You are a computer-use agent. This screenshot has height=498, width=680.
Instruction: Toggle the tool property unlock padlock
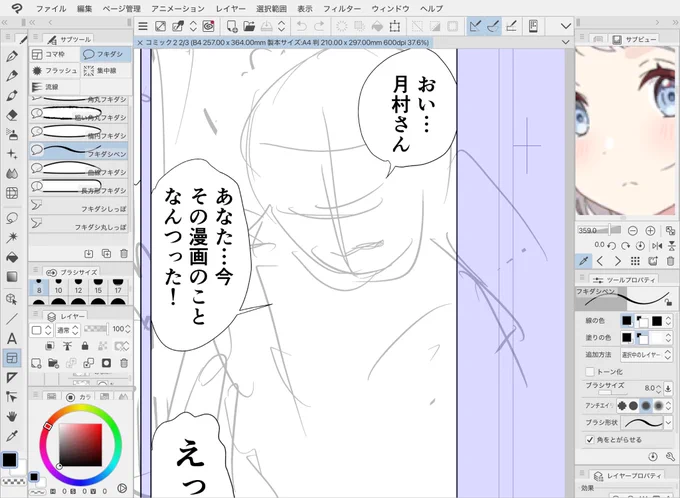pos(668,302)
